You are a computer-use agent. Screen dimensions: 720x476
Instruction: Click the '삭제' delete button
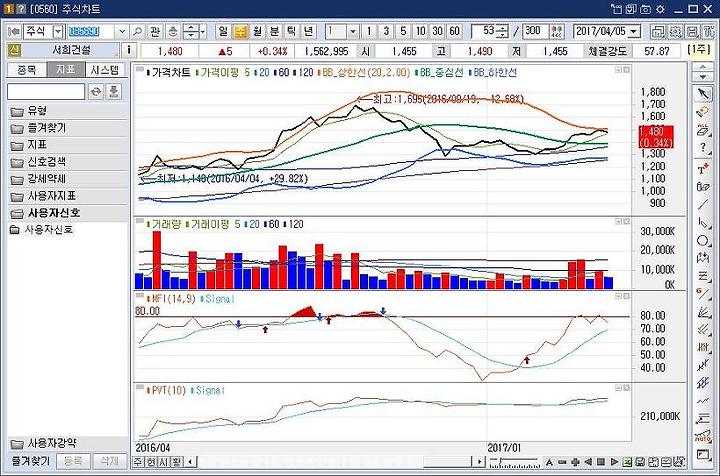coord(109,461)
